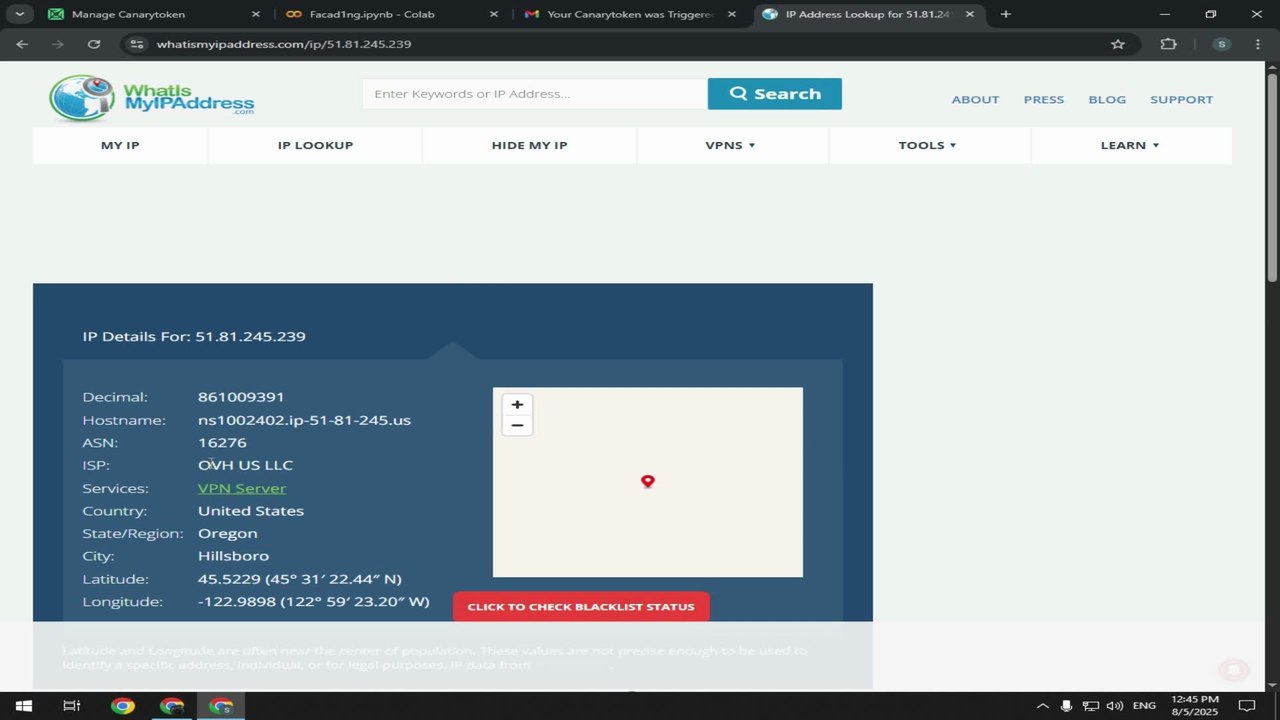The height and width of the screenshot is (720, 1280).
Task: Close the Manage Canarytoken tab
Action: [255, 14]
